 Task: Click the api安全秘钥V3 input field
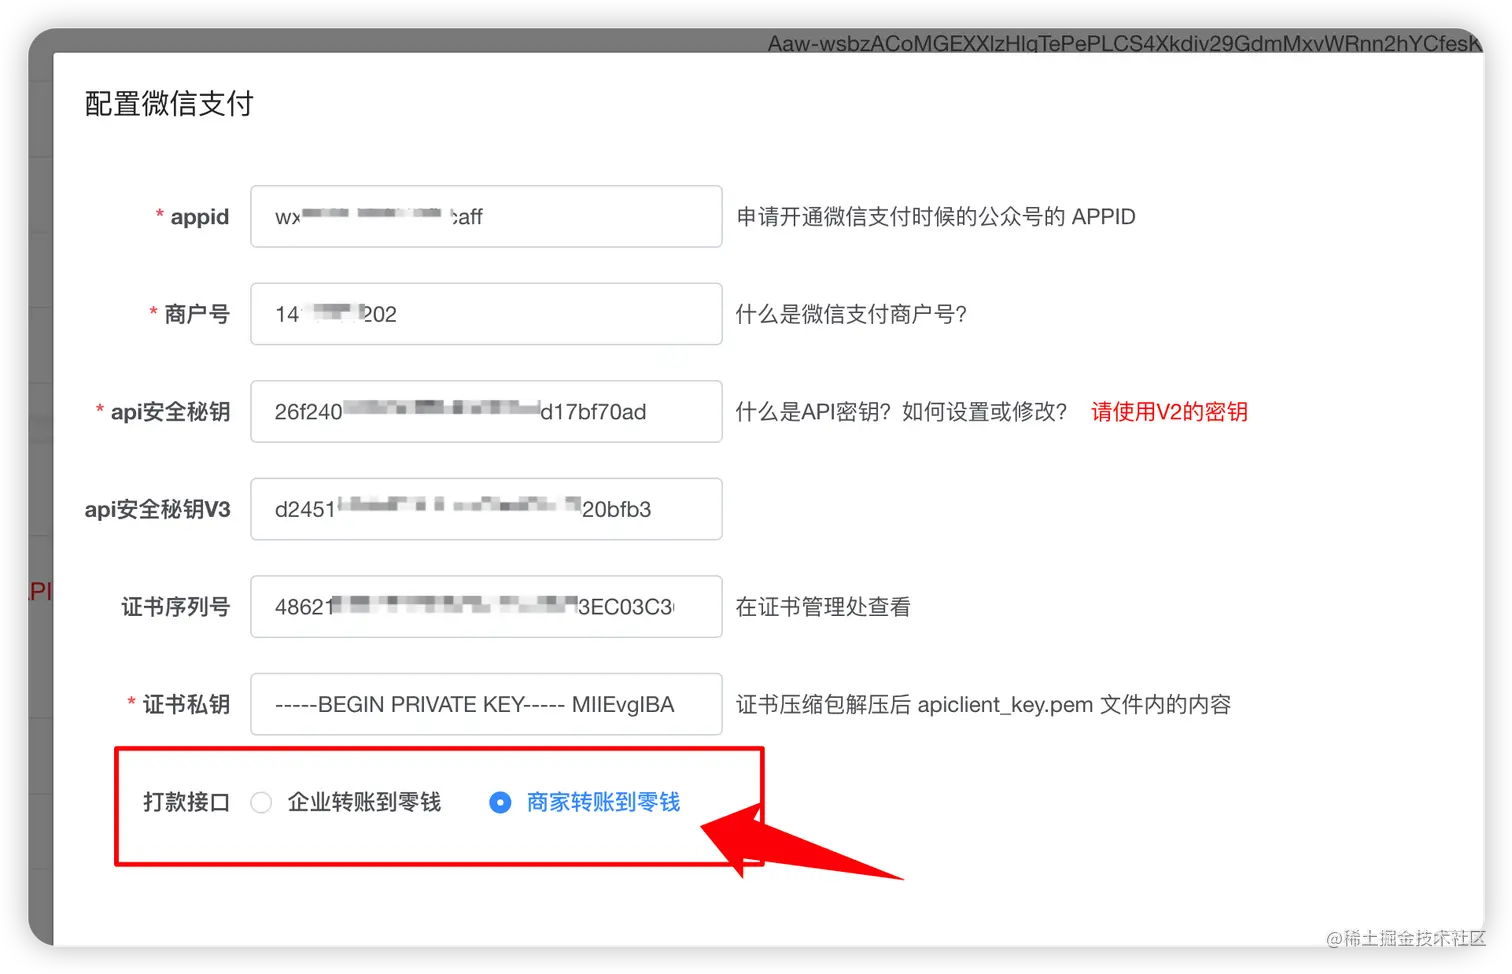point(486,509)
